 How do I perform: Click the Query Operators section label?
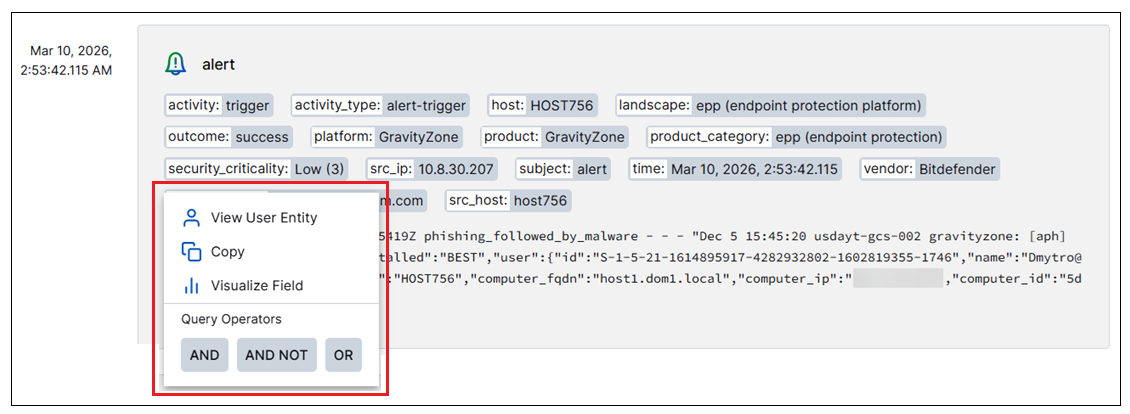click(231, 319)
